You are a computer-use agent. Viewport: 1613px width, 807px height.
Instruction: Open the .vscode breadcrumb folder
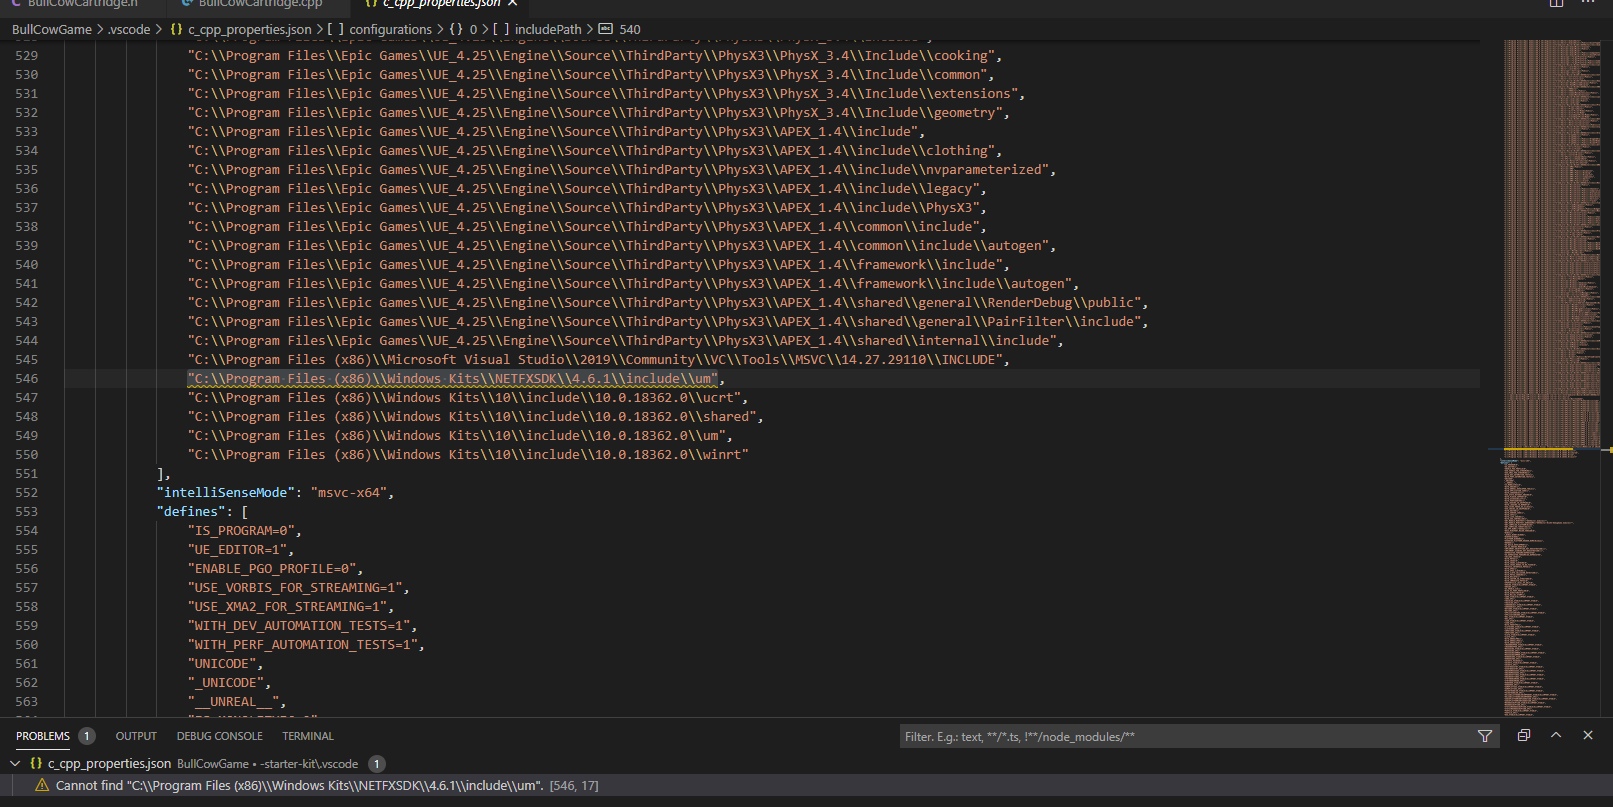[x=129, y=29]
